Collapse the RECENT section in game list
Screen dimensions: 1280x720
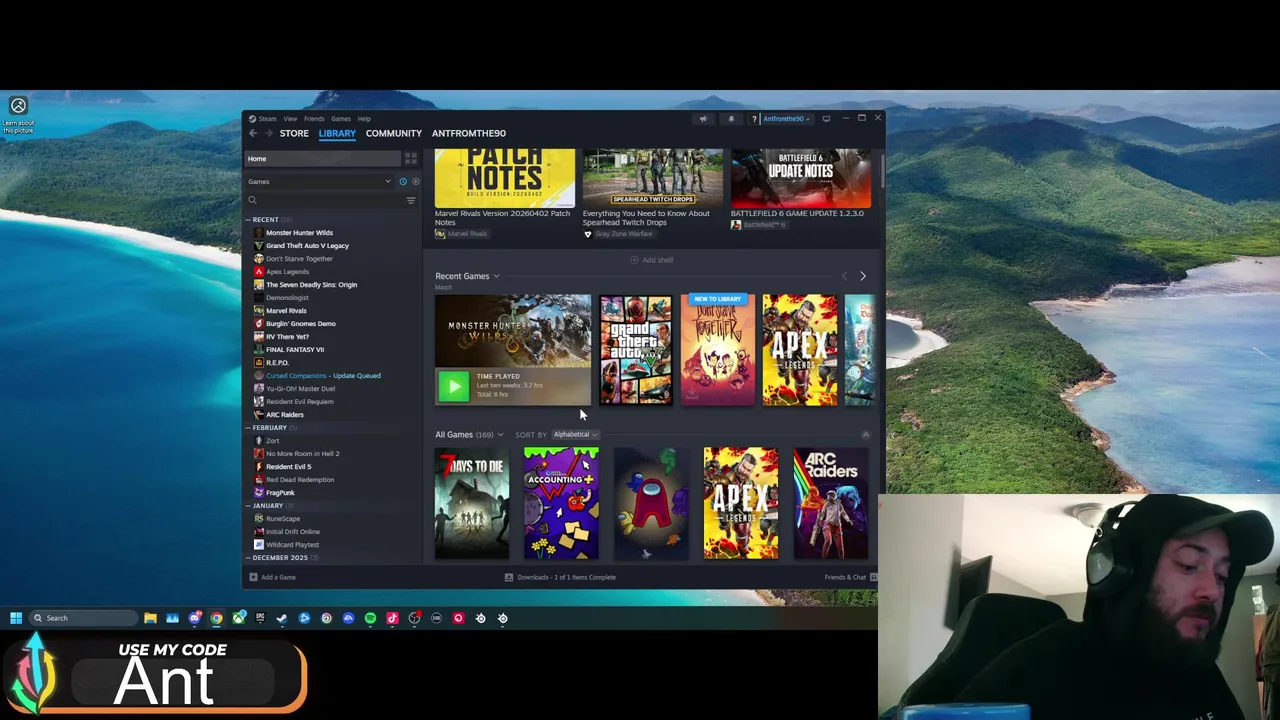click(x=248, y=220)
